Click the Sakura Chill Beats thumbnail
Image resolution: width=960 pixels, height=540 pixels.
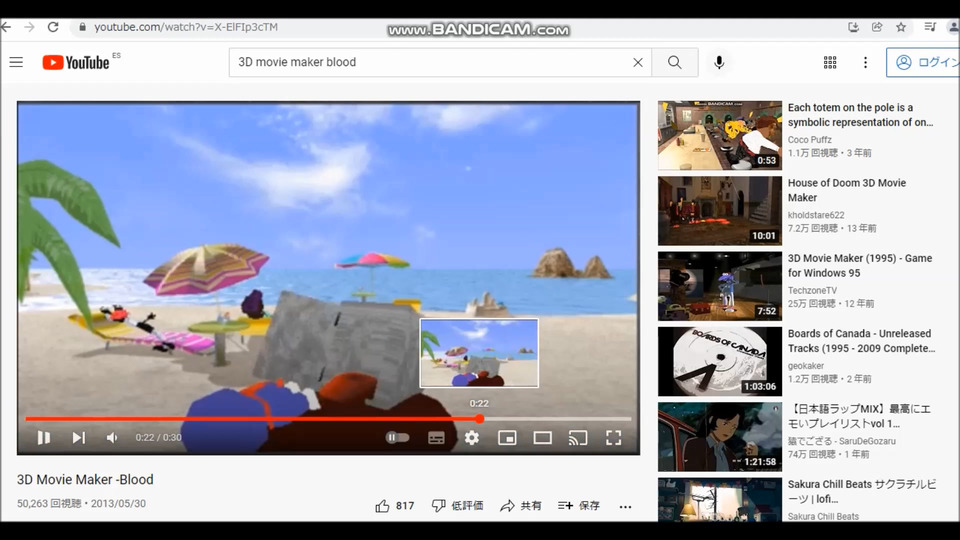pyautogui.click(x=719, y=500)
